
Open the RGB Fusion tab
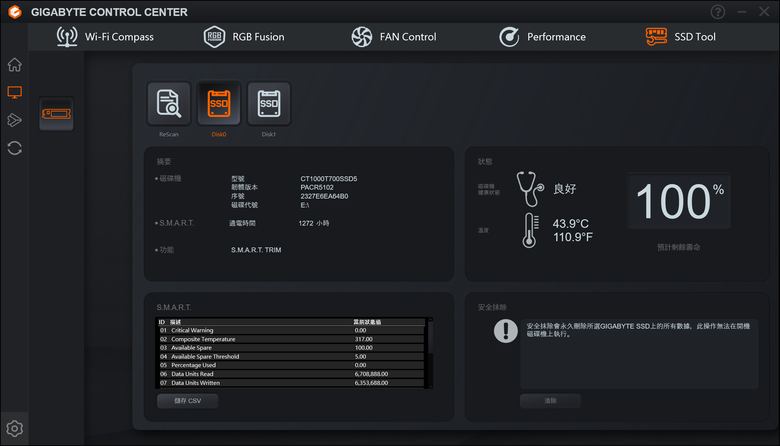click(244, 37)
